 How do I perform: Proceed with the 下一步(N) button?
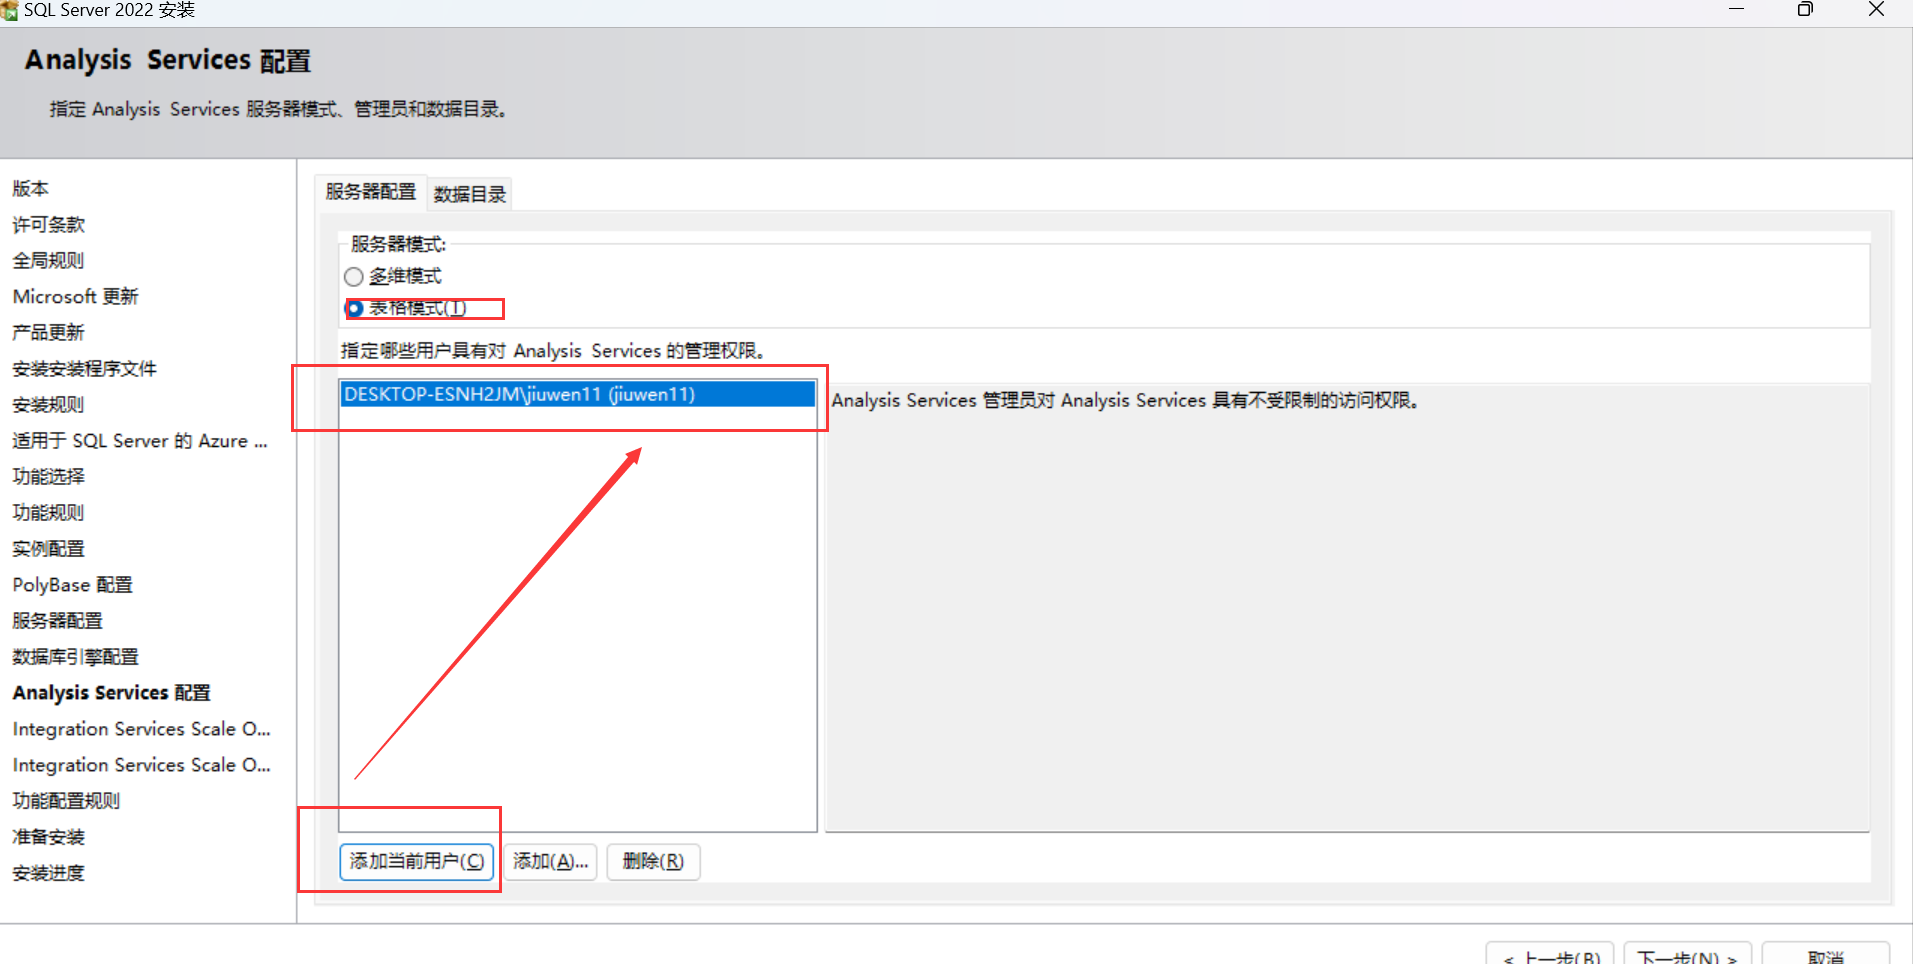1687,954
